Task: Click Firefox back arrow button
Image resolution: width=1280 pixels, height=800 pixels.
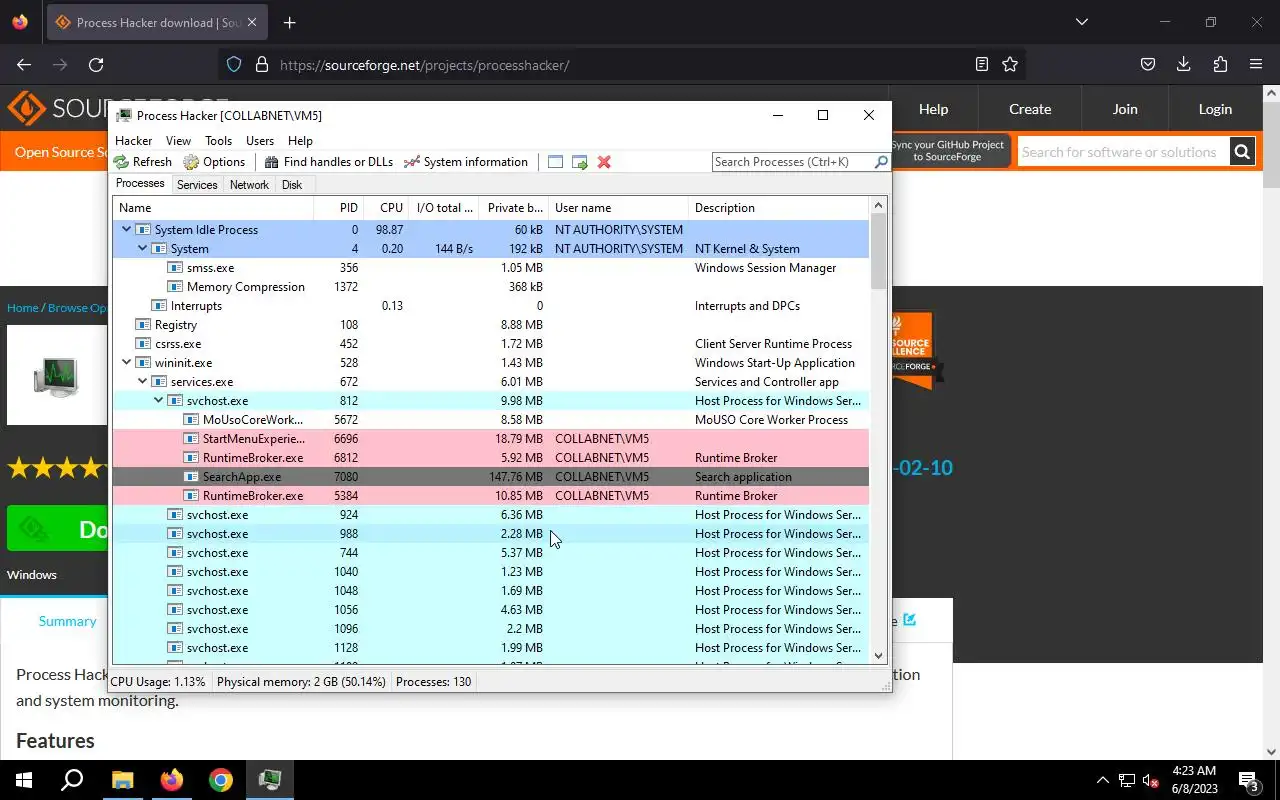Action: coord(24,65)
